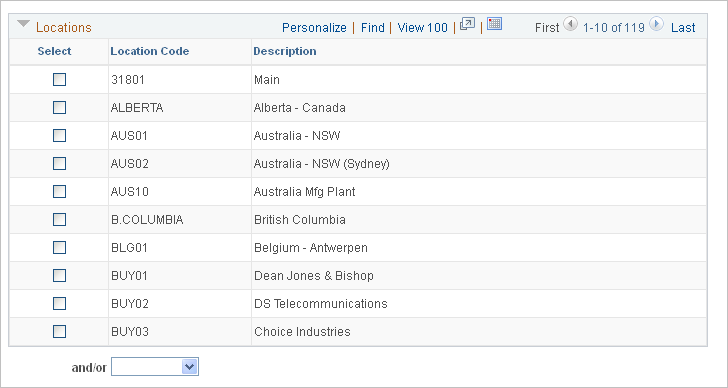The height and width of the screenshot is (388, 728).
Task: Check the AUS10 location checkbox
Action: (x=59, y=192)
